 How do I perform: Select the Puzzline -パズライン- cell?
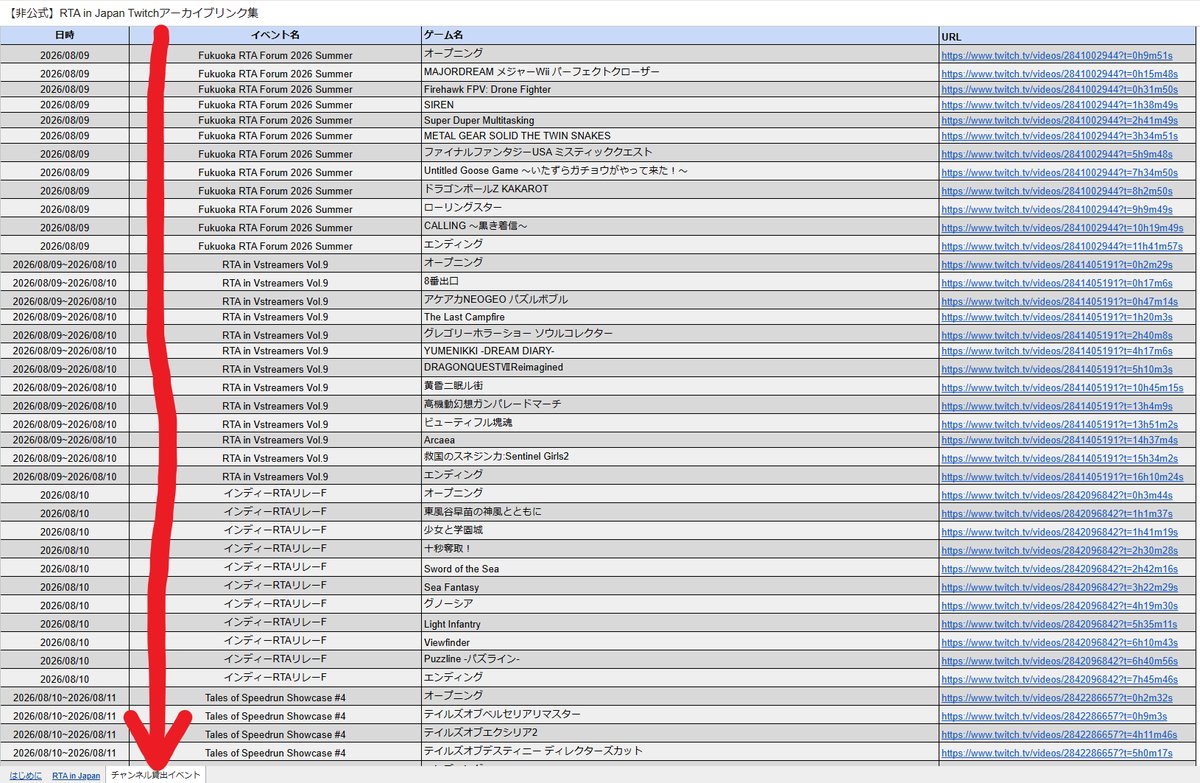[x=680, y=660]
